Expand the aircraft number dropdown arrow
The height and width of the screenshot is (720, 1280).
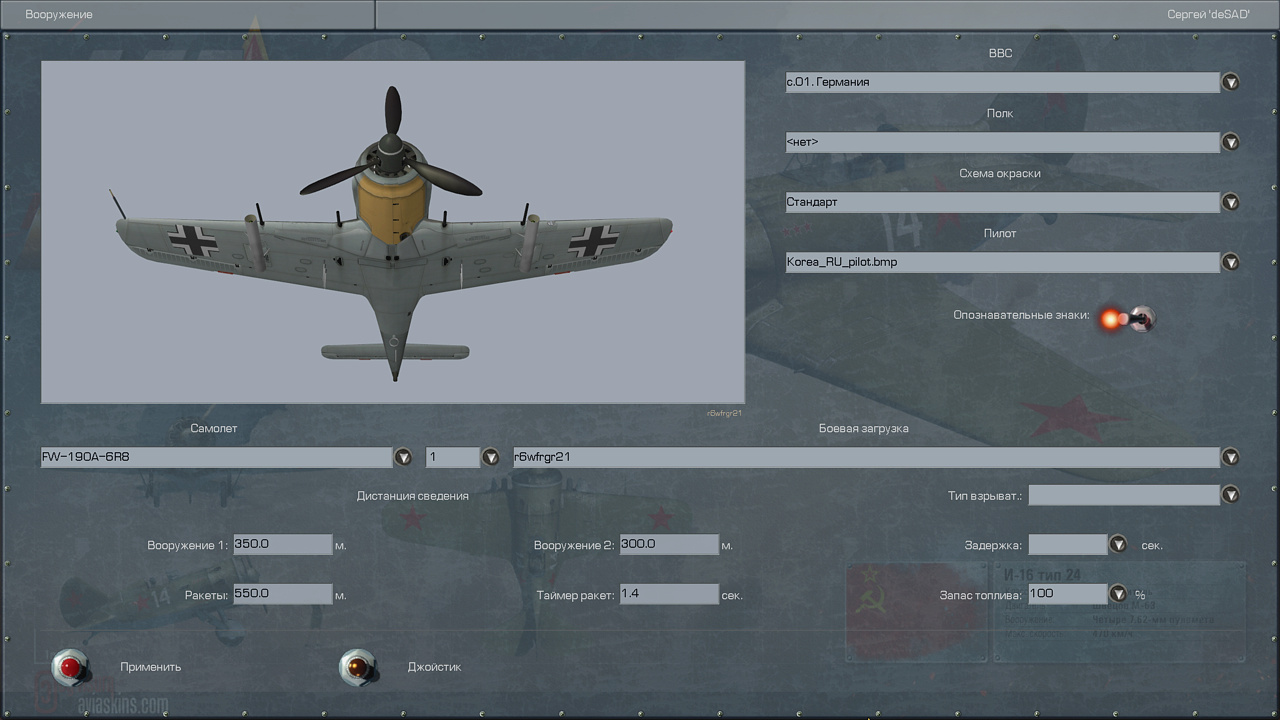pos(491,457)
